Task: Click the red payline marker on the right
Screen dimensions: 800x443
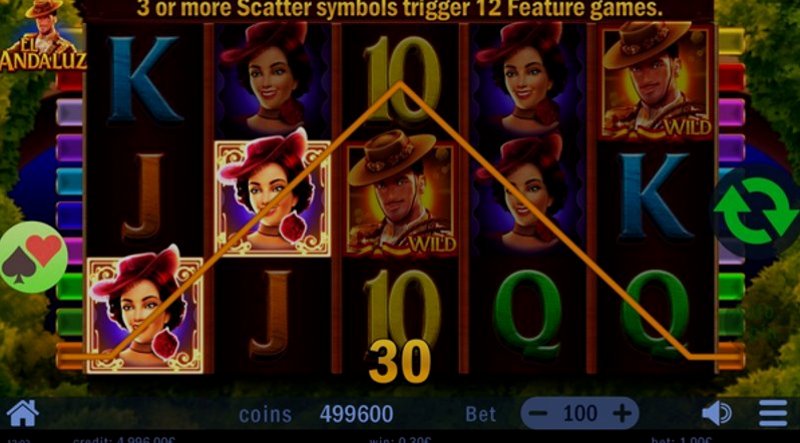Action: coord(731,76)
